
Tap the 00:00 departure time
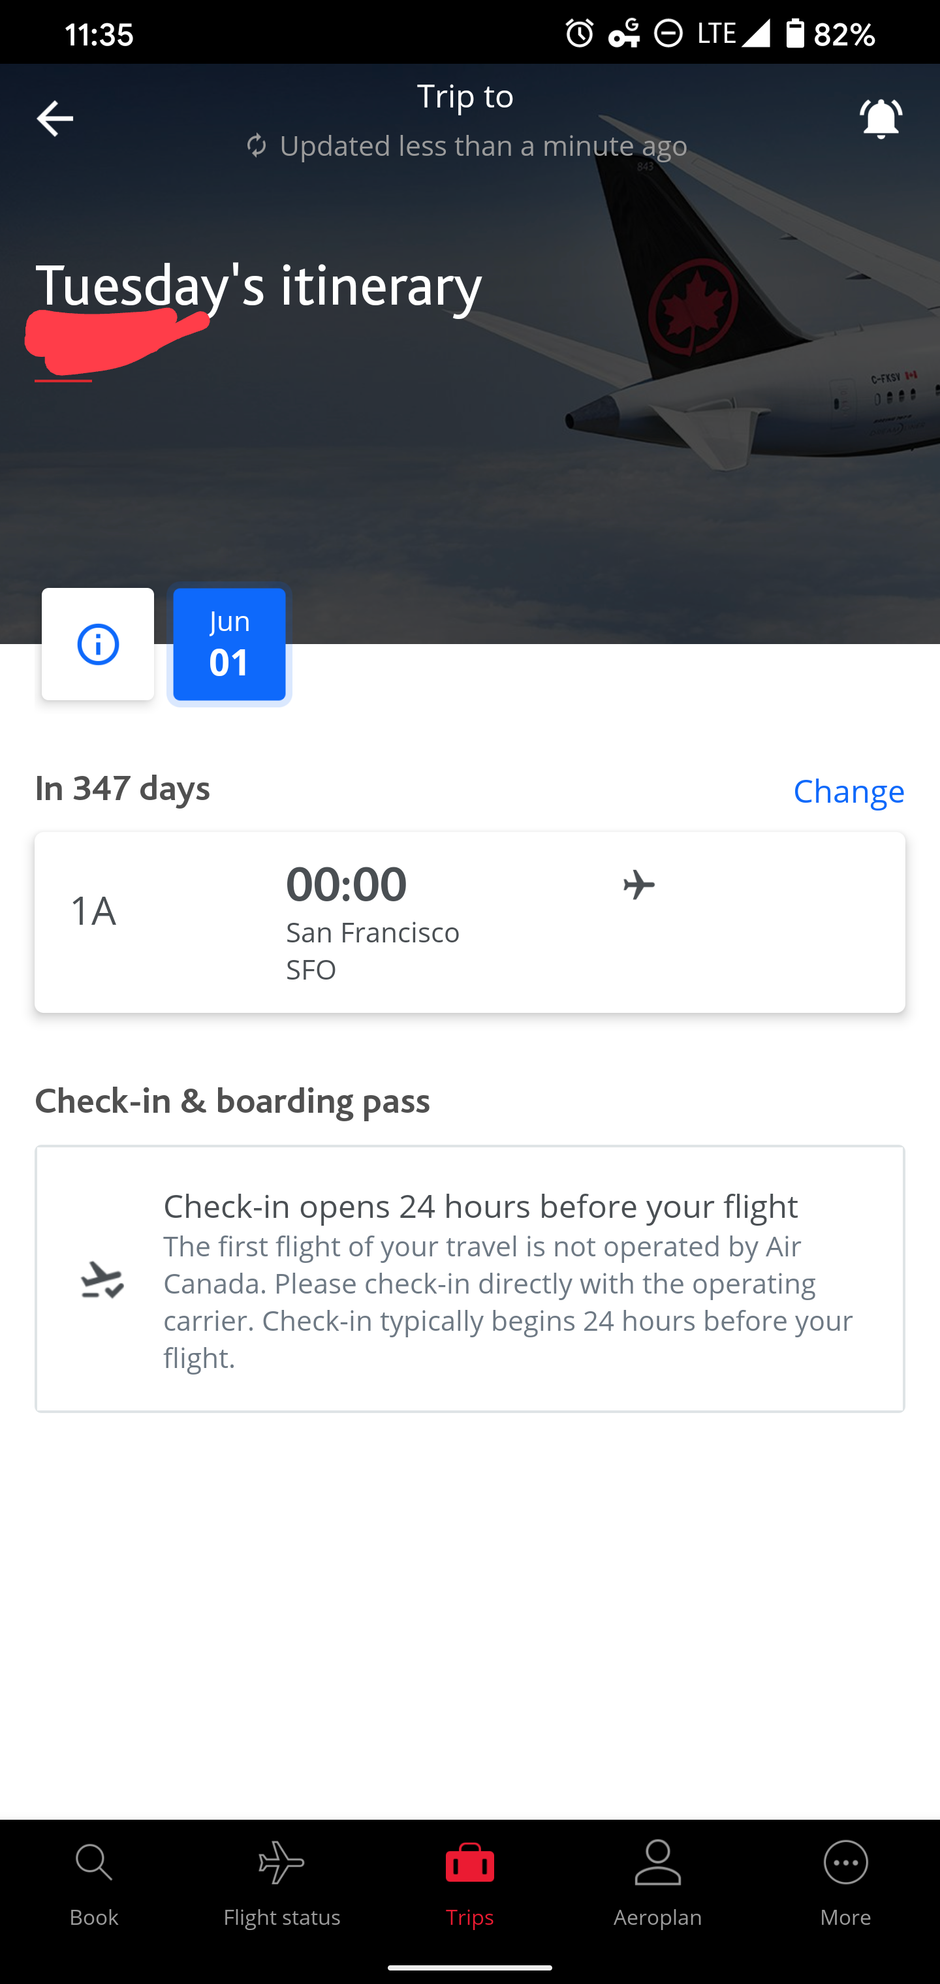(346, 884)
